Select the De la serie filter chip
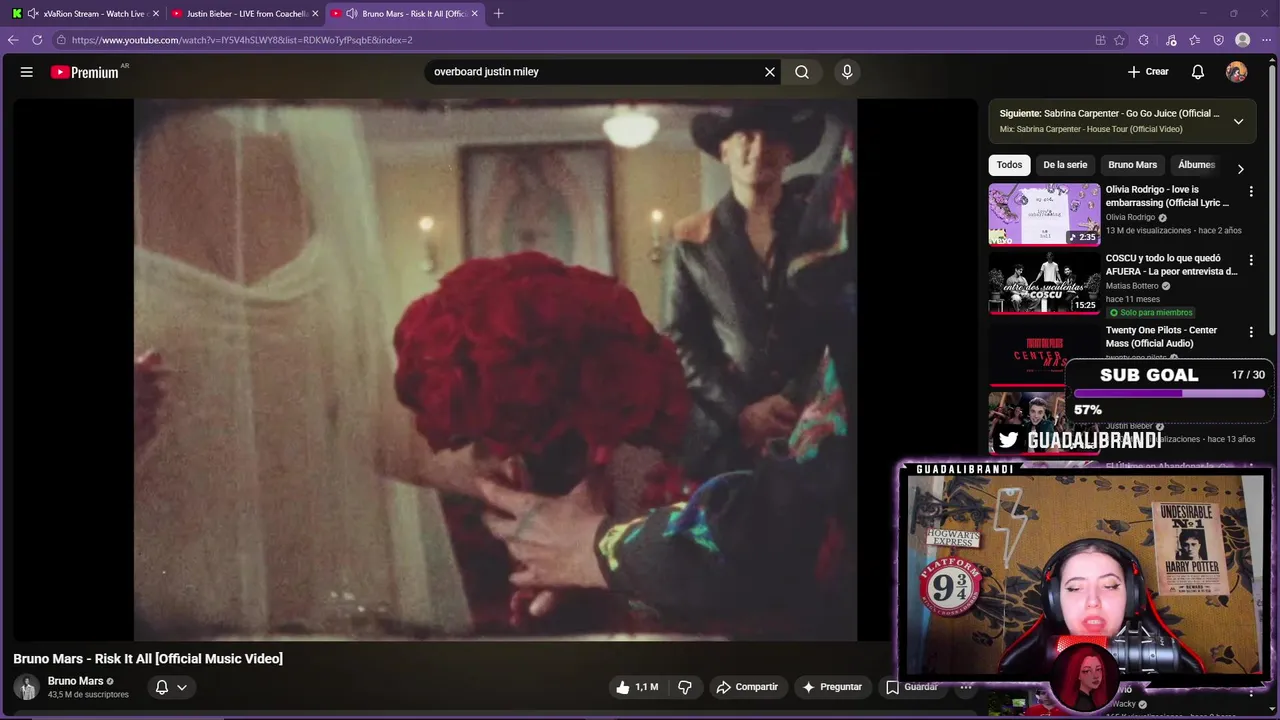This screenshot has width=1280, height=720. click(1065, 165)
